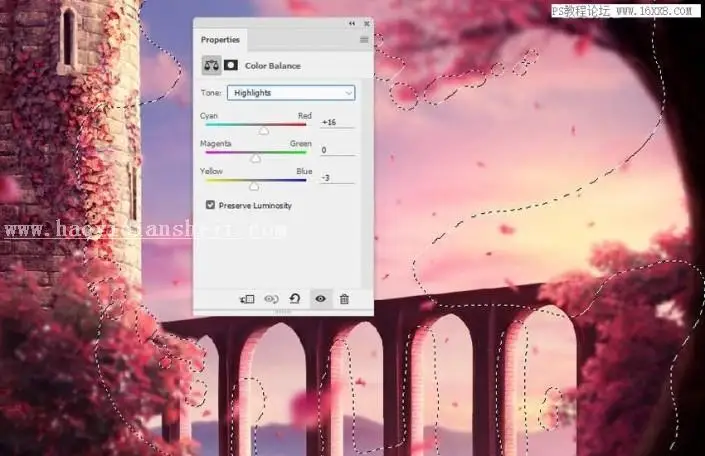Click the Cyan-Red value field showing +16
Image resolution: width=705 pixels, height=456 pixels.
click(337, 122)
